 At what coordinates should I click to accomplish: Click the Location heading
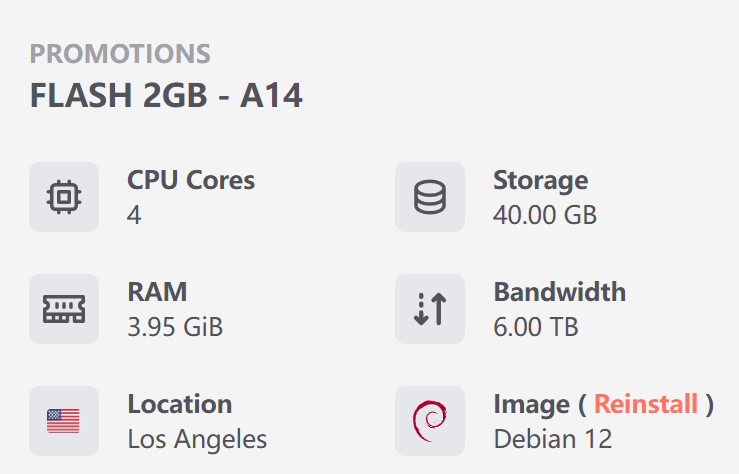coord(180,404)
